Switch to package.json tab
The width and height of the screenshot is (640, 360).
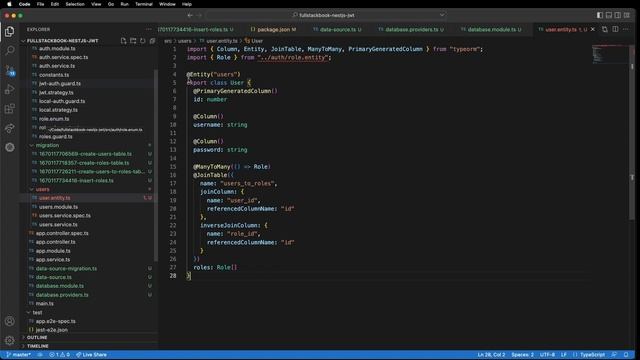coord(273,29)
